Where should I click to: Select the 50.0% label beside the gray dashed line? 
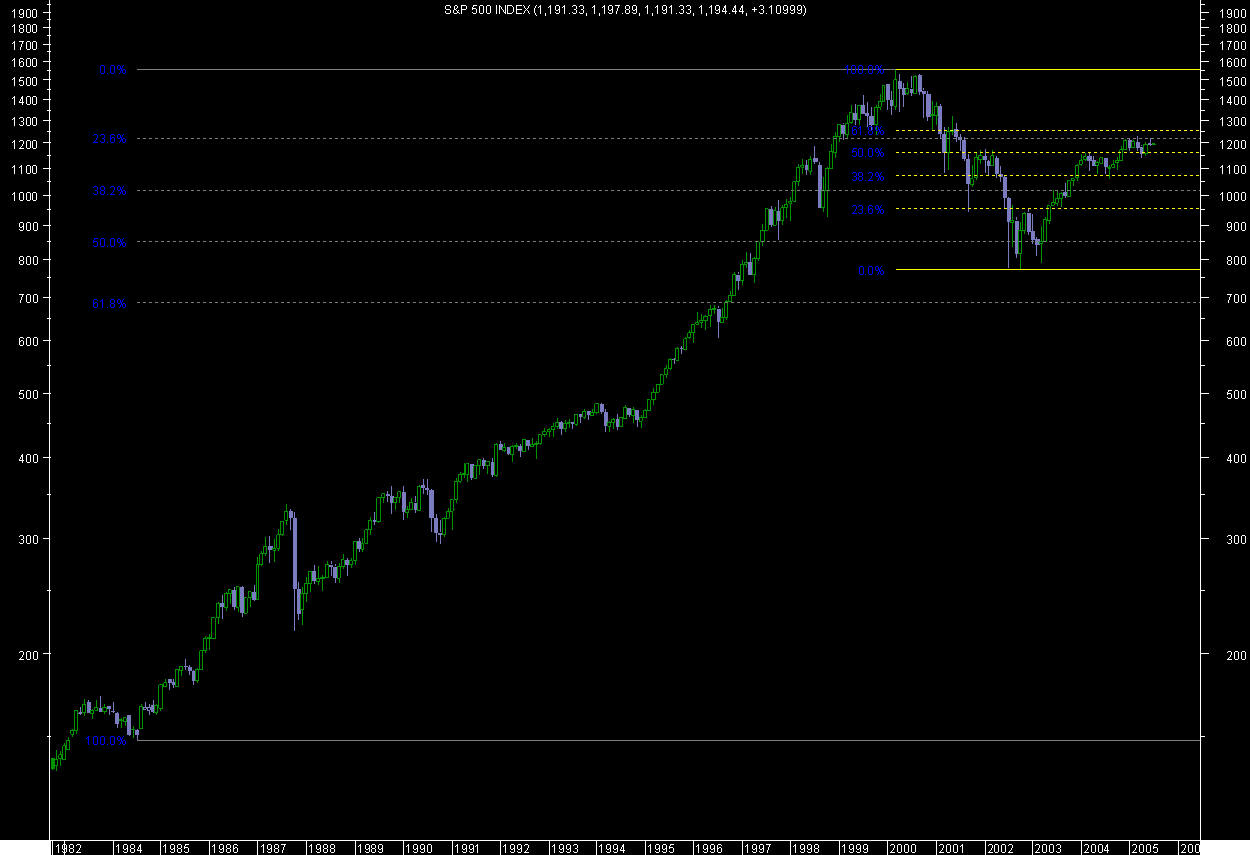tap(109, 242)
